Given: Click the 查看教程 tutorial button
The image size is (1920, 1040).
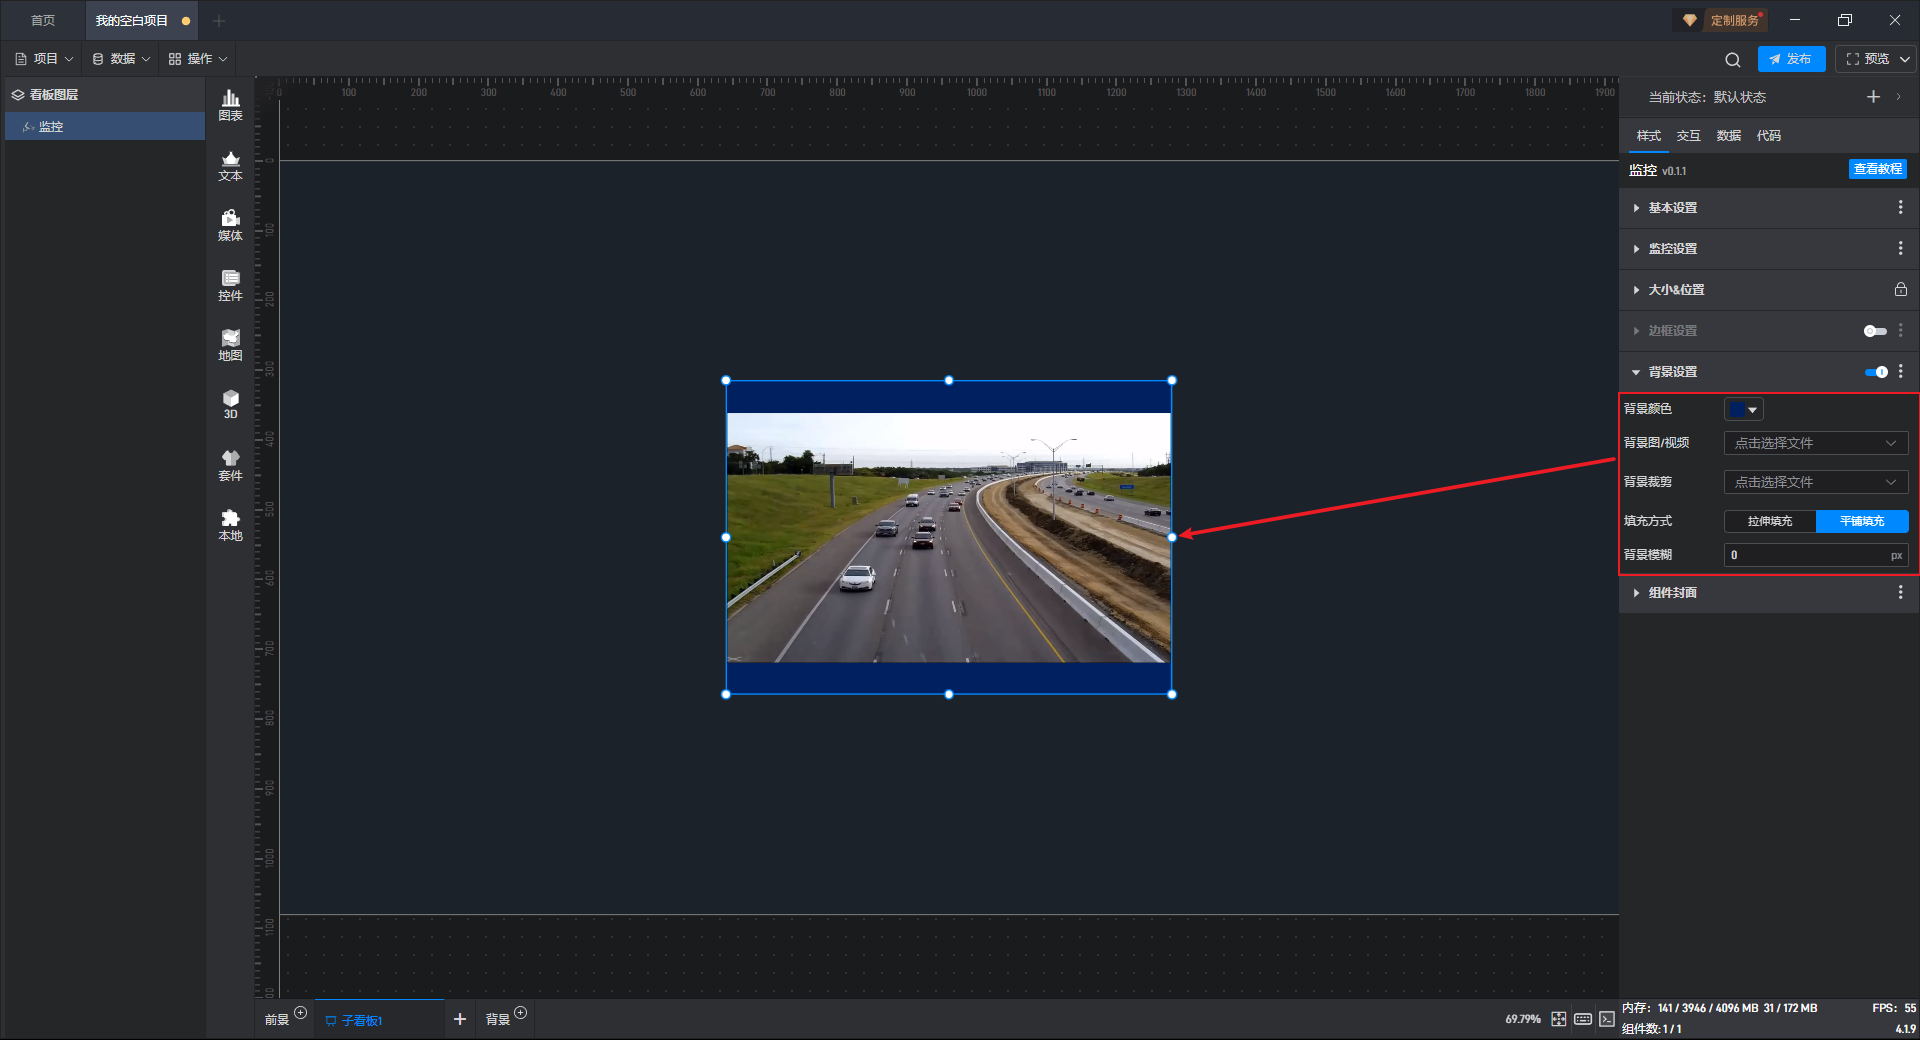Looking at the screenshot, I should (x=1877, y=169).
